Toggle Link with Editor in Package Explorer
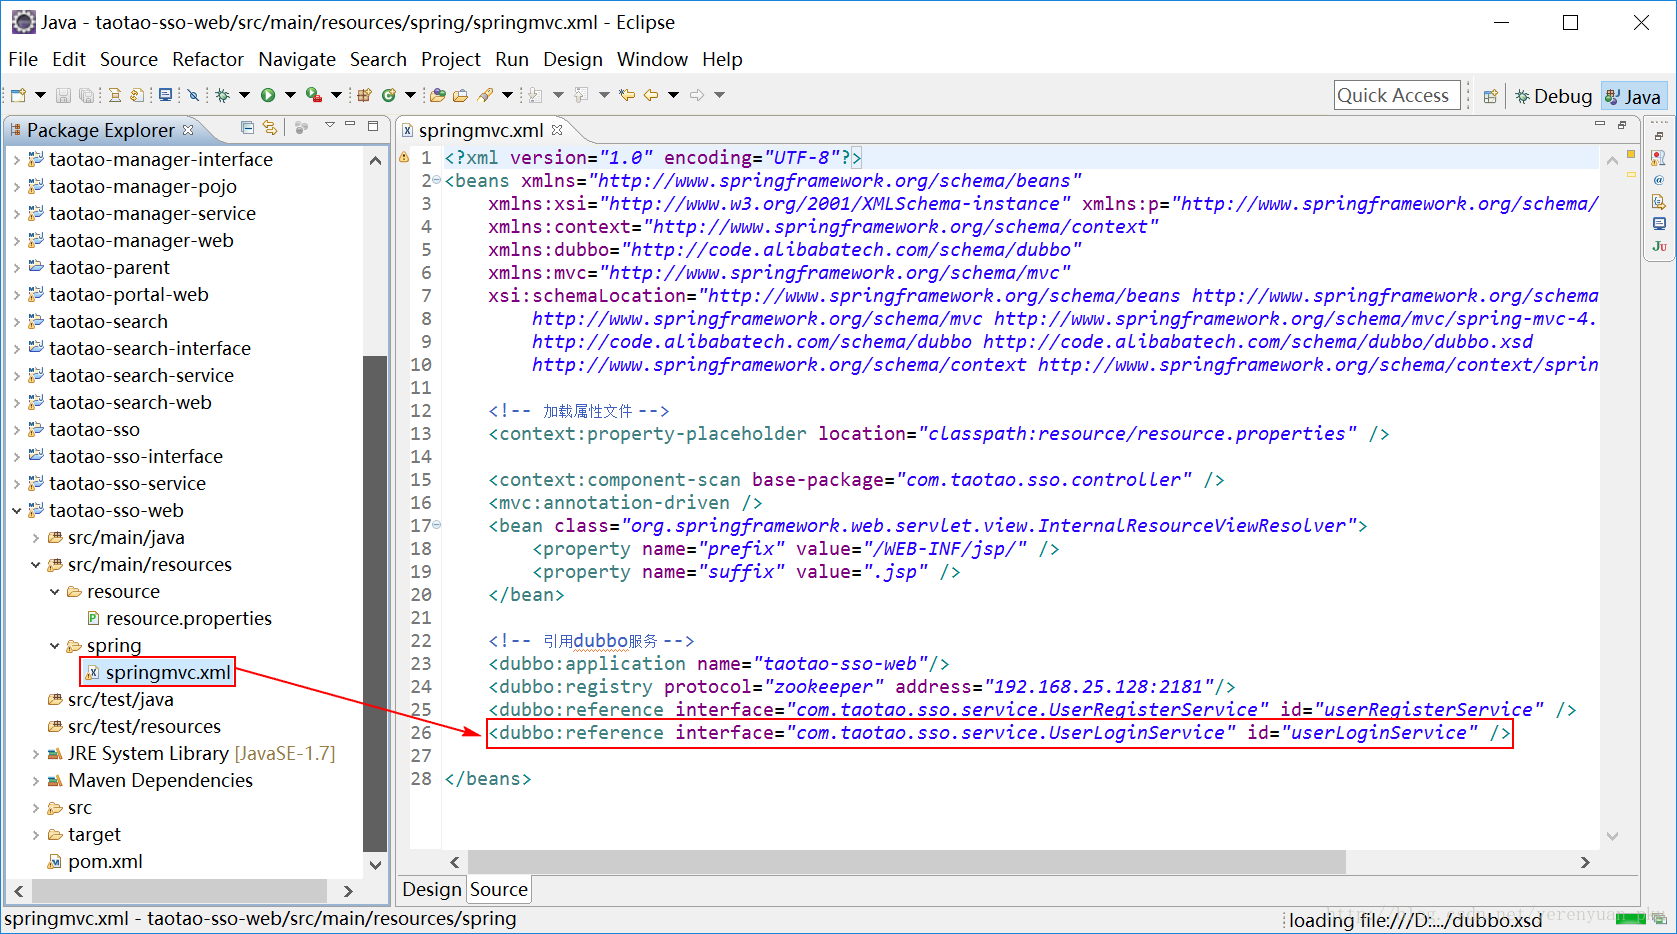Screen dimensions: 1677x934 pyautogui.click(x=270, y=127)
